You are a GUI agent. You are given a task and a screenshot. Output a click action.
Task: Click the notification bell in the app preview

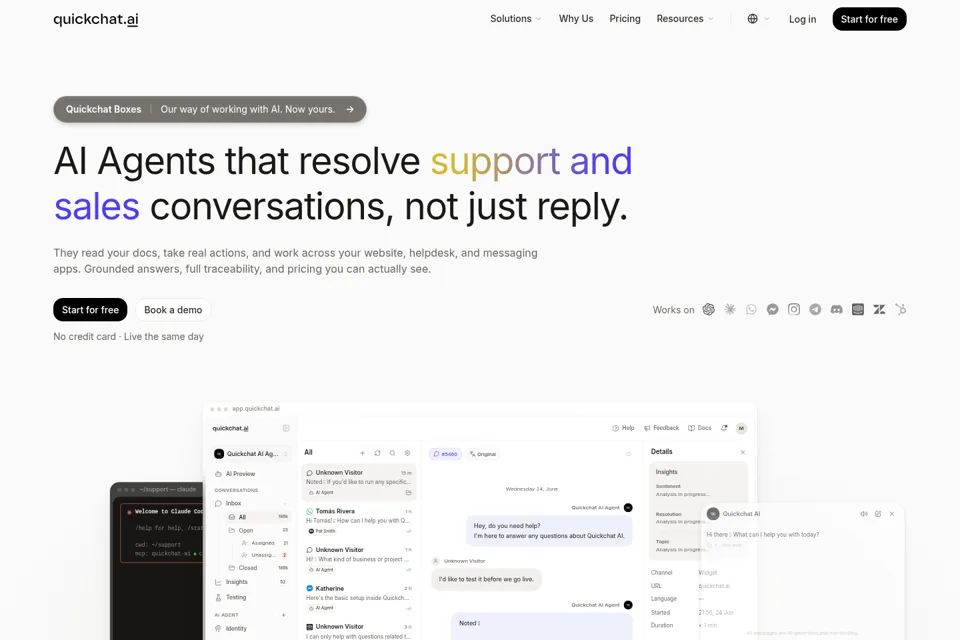[724, 428]
